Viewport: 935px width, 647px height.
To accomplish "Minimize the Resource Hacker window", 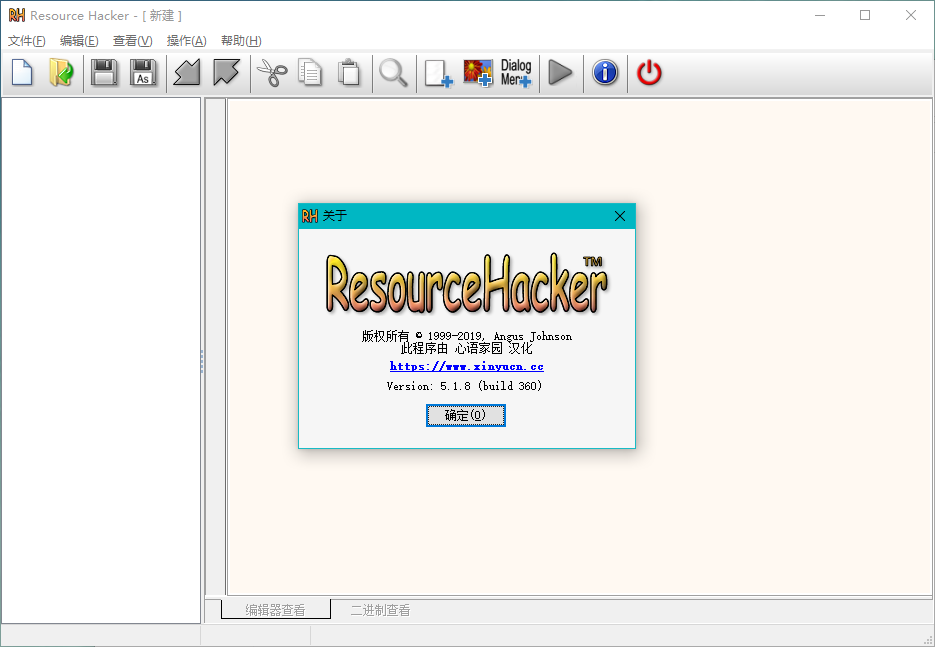I will coord(820,16).
